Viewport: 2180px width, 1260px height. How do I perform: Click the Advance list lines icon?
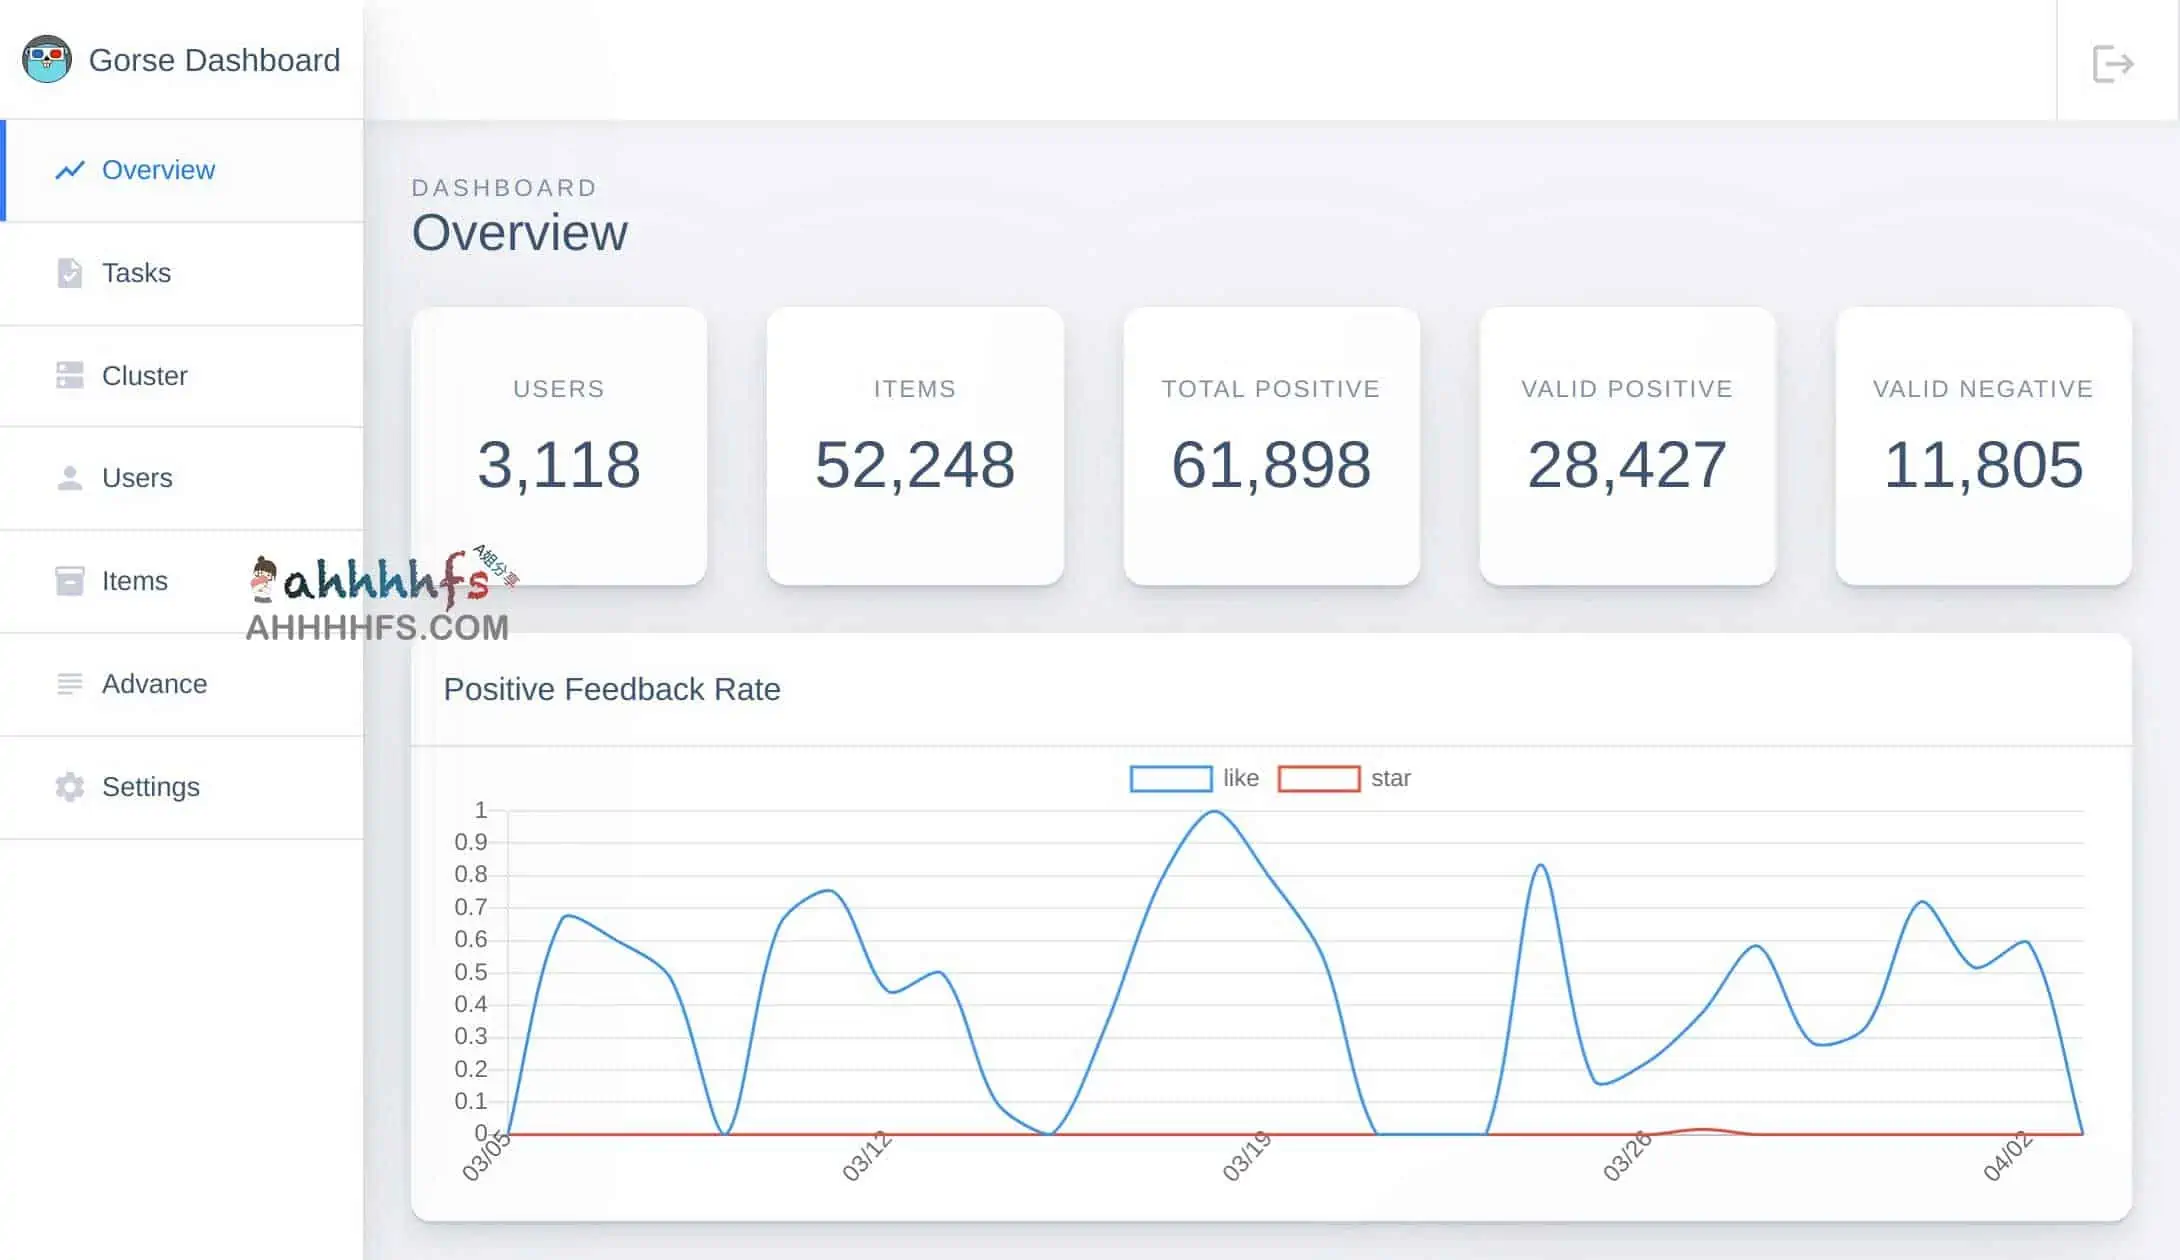pos(69,684)
